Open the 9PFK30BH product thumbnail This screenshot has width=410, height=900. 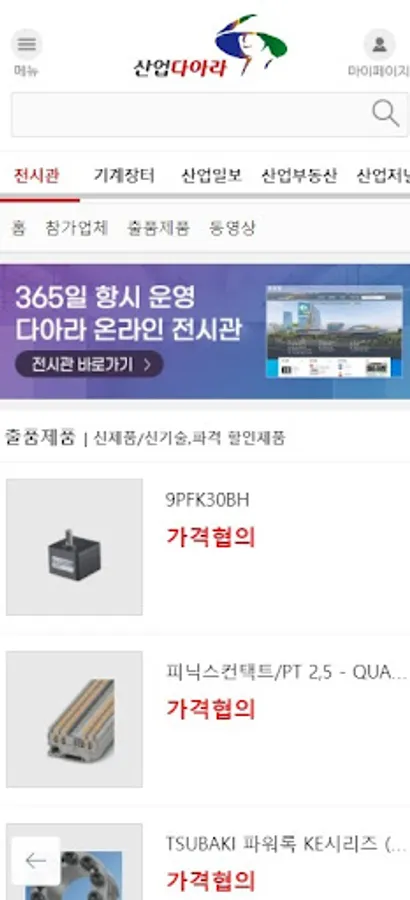(74, 547)
